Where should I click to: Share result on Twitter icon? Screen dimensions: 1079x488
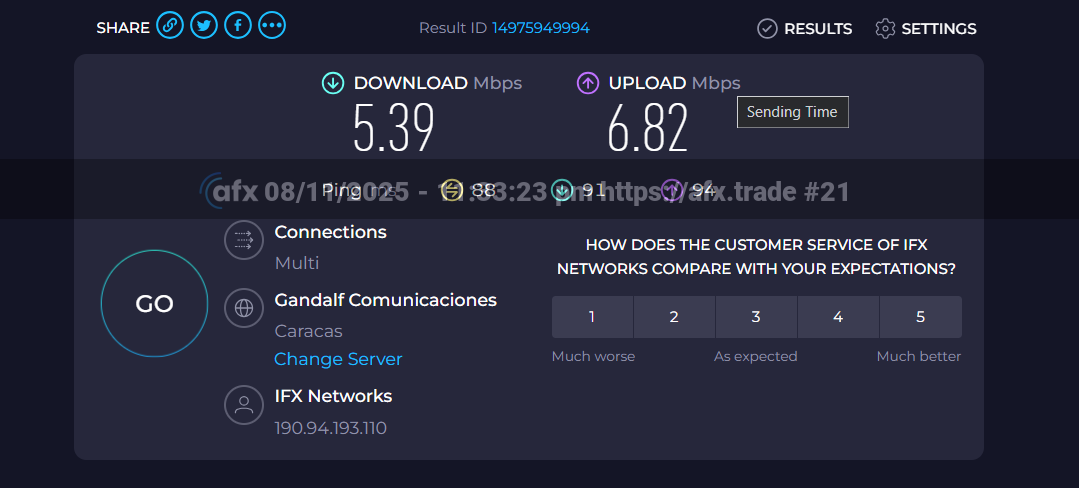coord(204,27)
